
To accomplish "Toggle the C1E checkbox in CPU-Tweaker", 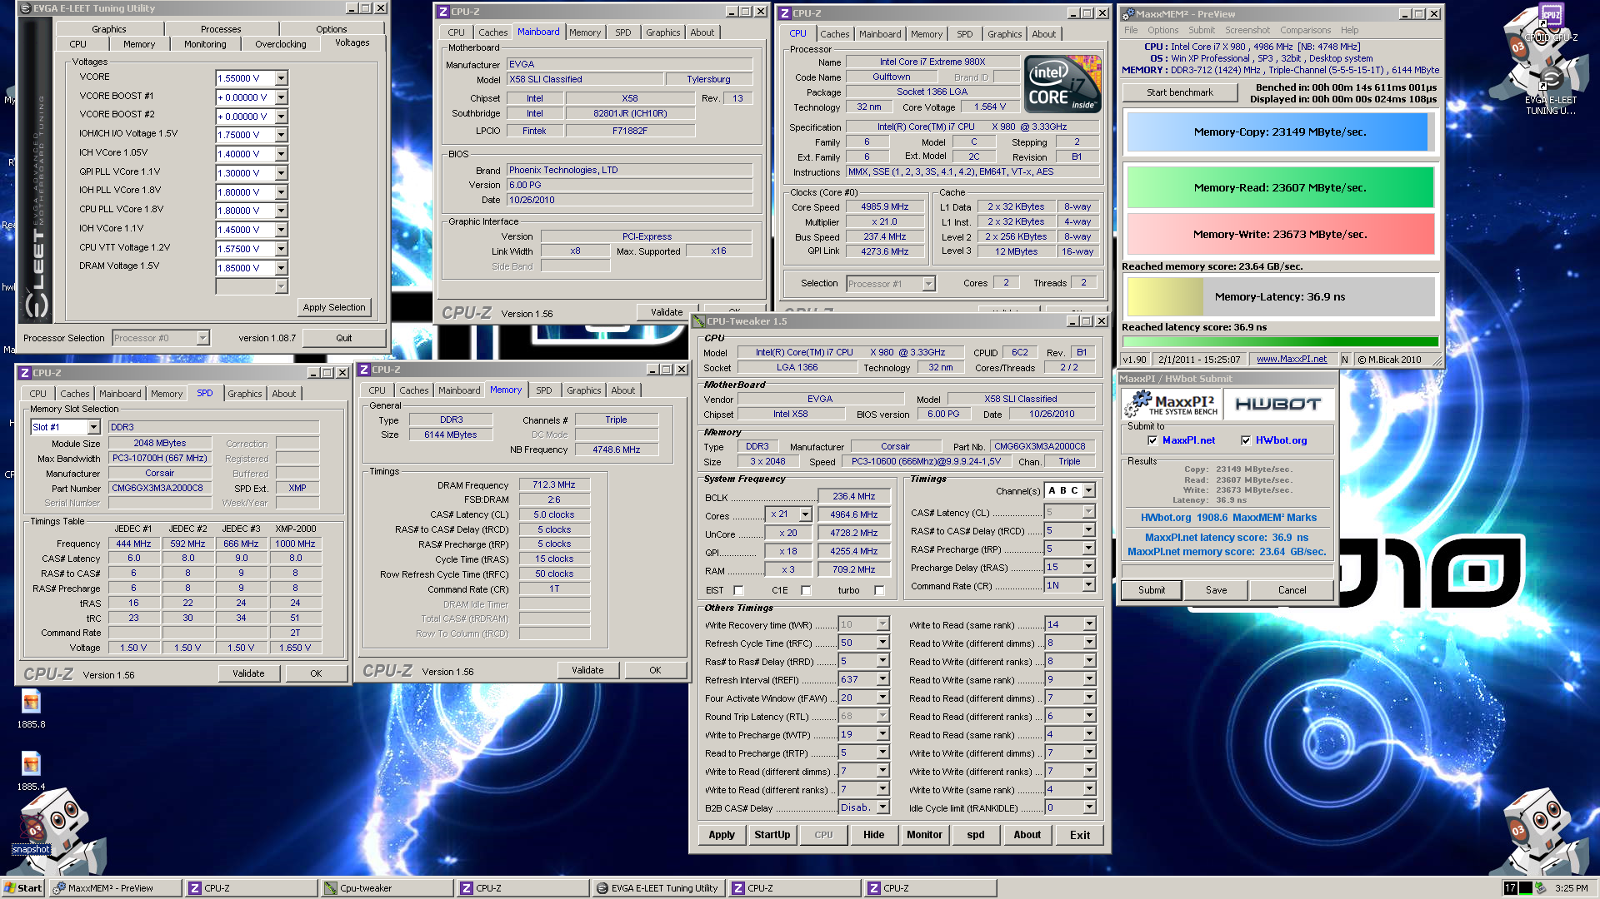I will (x=805, y=590).
